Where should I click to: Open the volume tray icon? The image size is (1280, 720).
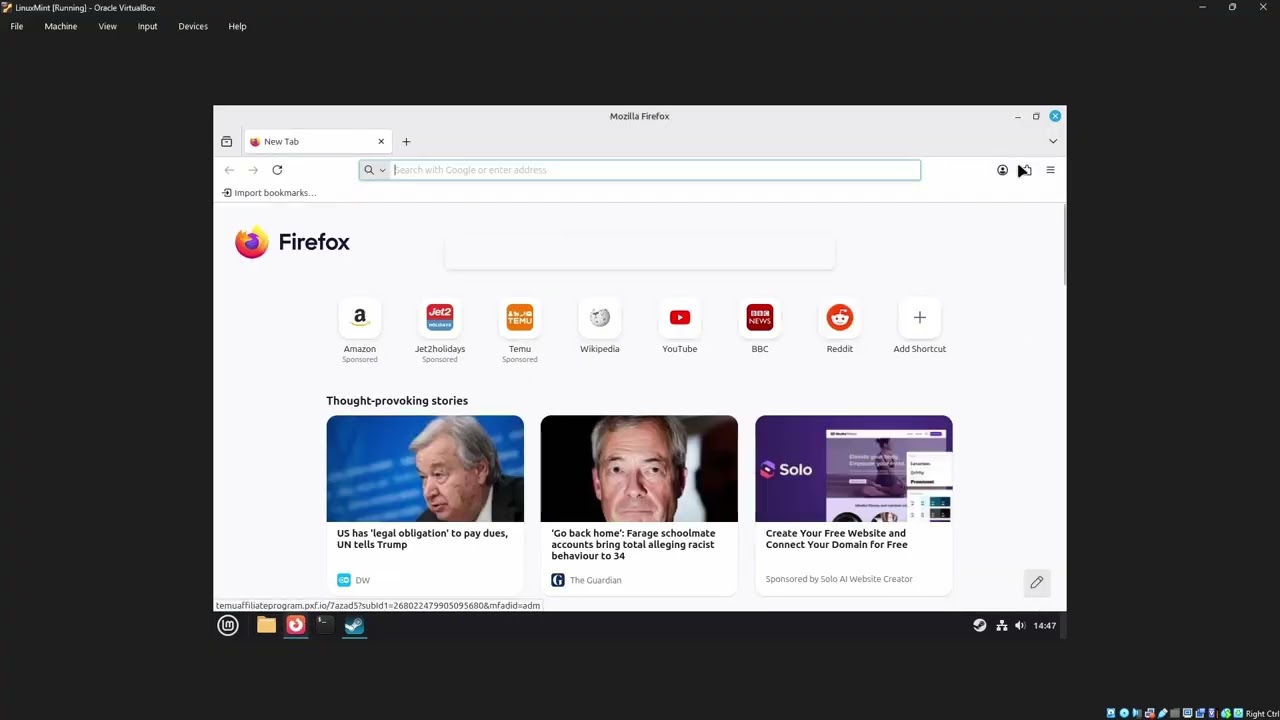tap(1020, 626)
